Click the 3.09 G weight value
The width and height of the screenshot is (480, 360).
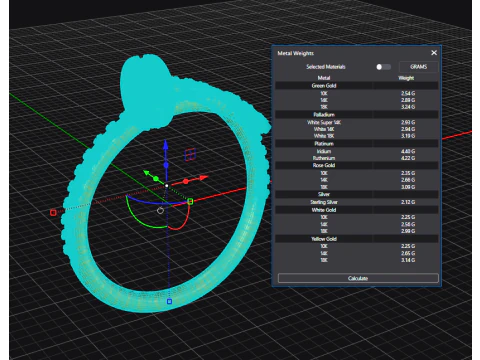coord(408,187)
